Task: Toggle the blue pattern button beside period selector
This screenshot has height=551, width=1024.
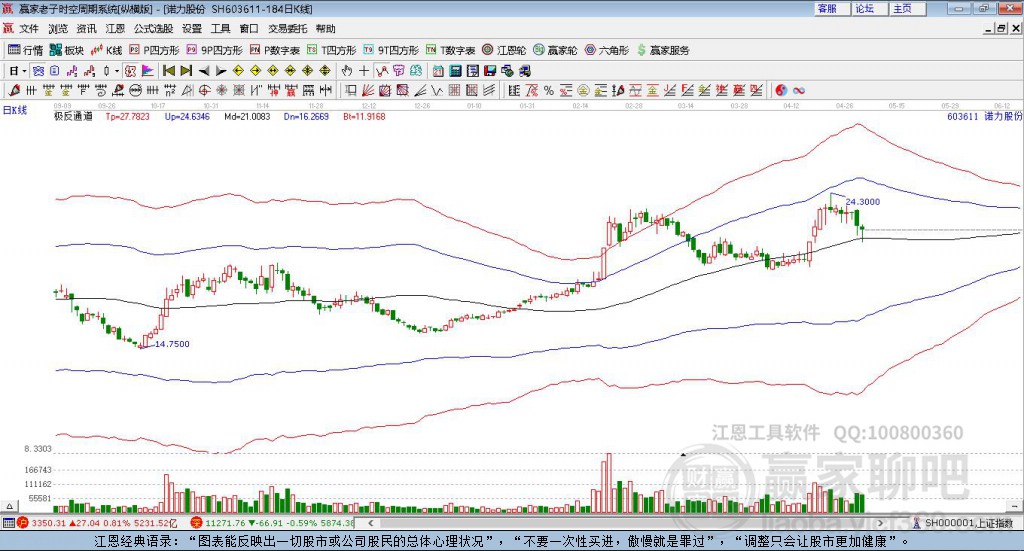Action: click(38, 71)
